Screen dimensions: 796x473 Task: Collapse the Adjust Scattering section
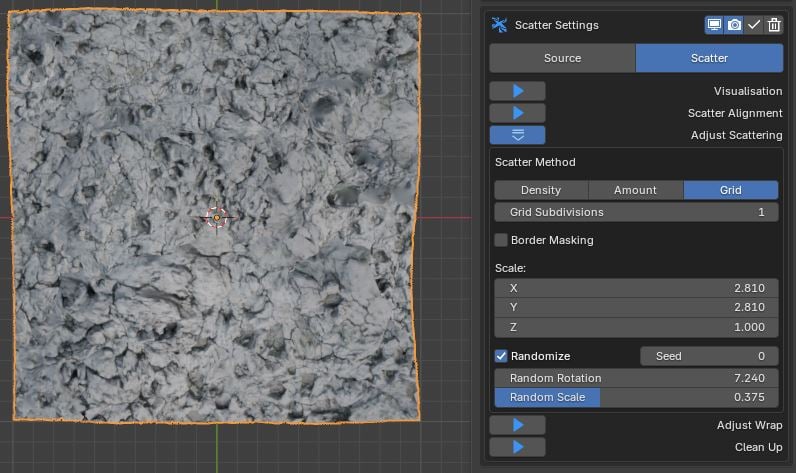[517, 135]
